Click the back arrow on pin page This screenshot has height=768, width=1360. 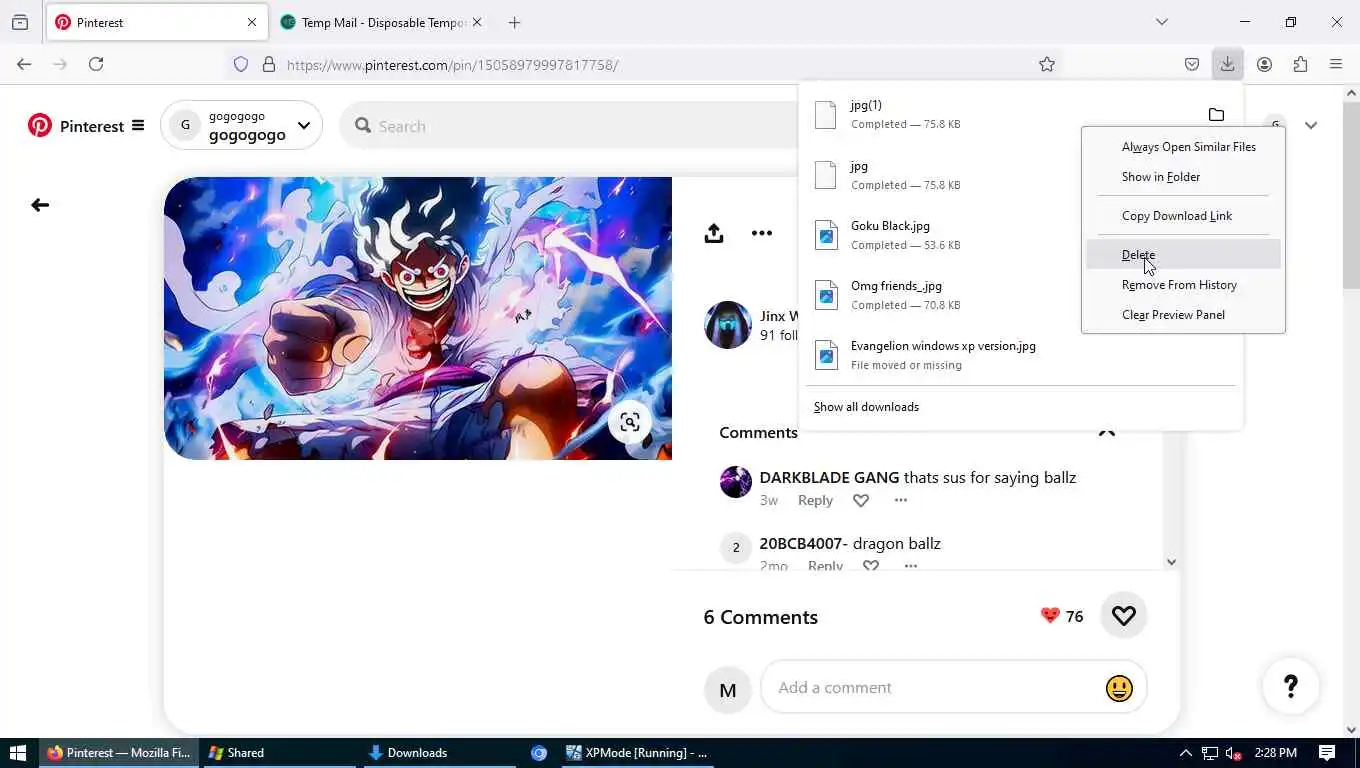[x=40, y=205]
